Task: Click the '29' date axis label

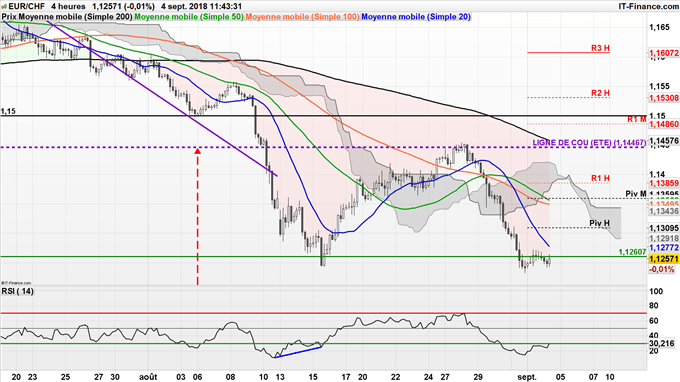Action: click(x=478, y=377)
